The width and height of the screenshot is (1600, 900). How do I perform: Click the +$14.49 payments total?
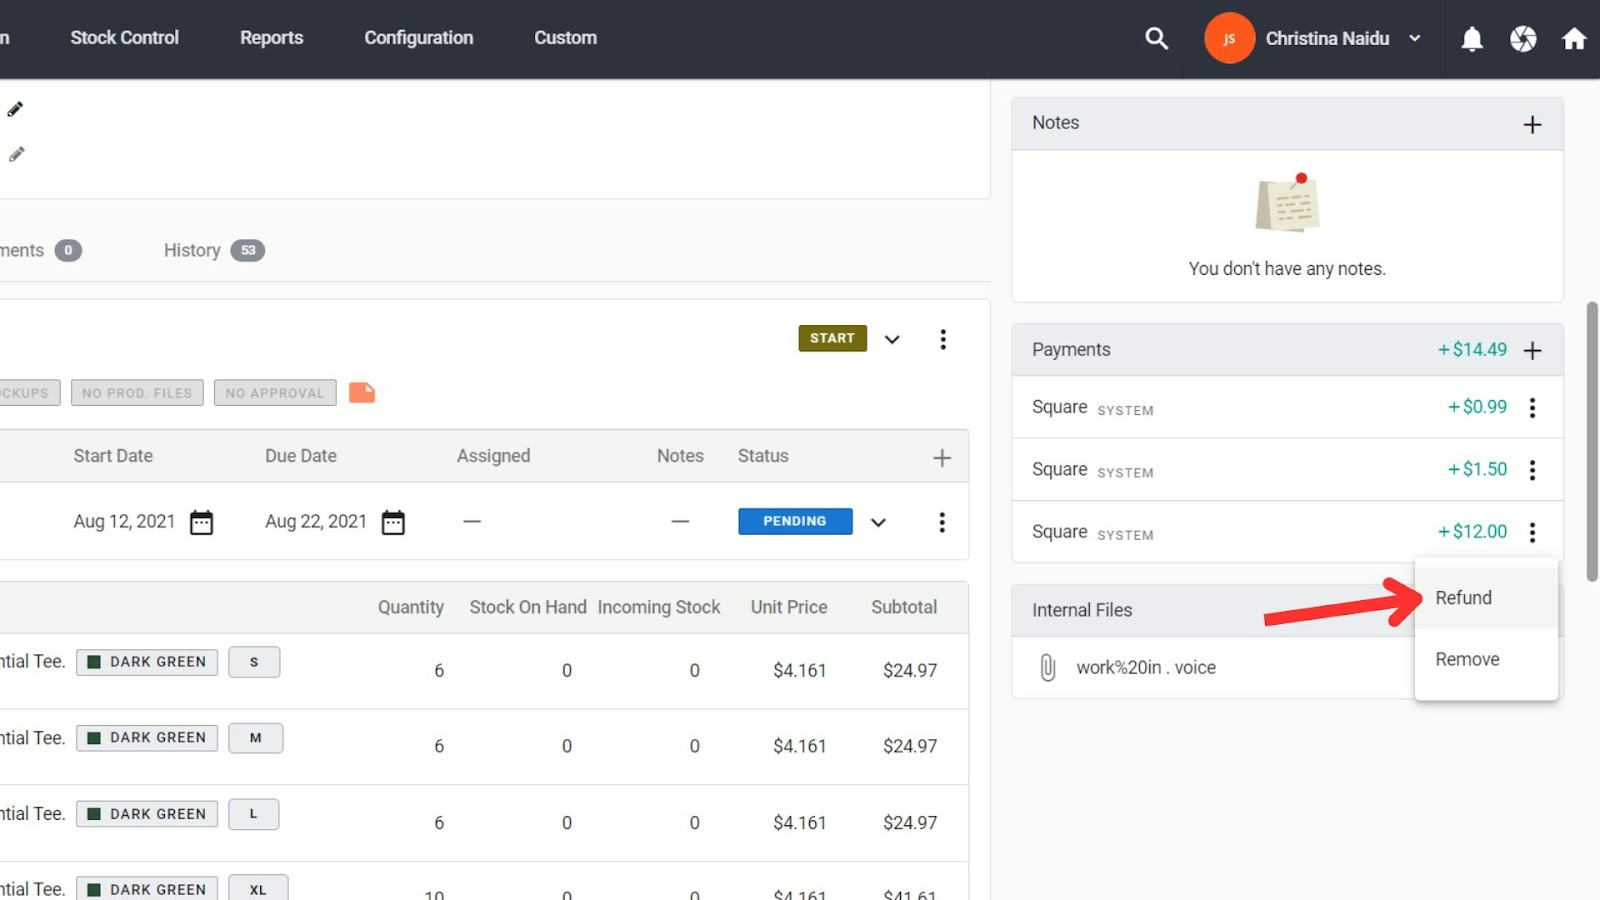[x=1472, y=349]
